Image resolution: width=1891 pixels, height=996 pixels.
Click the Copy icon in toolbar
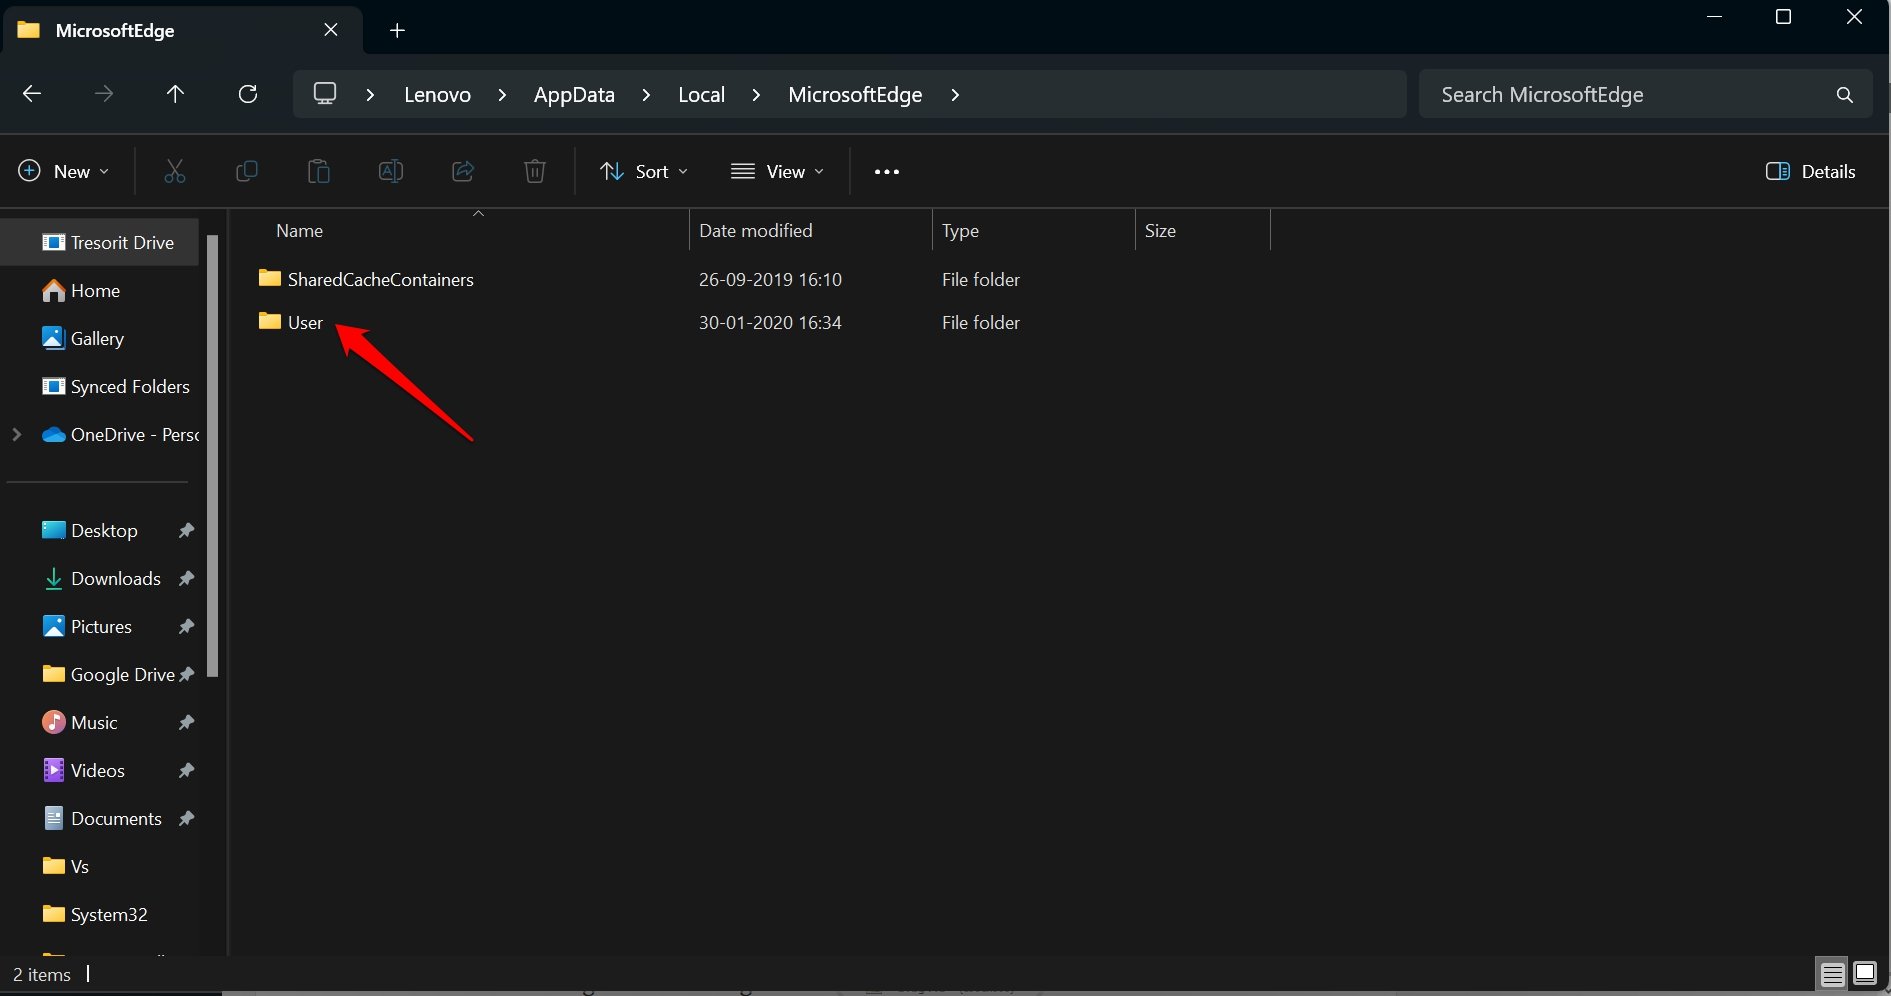click(x=247, y=172)
